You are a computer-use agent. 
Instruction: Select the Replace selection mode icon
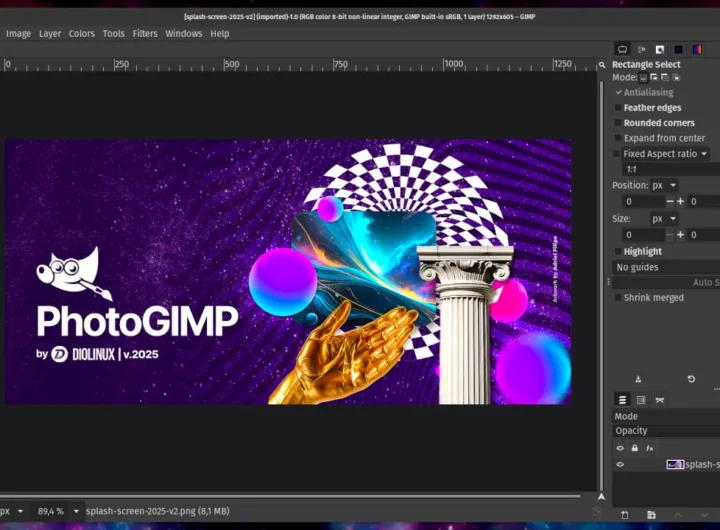coord(643,77)
